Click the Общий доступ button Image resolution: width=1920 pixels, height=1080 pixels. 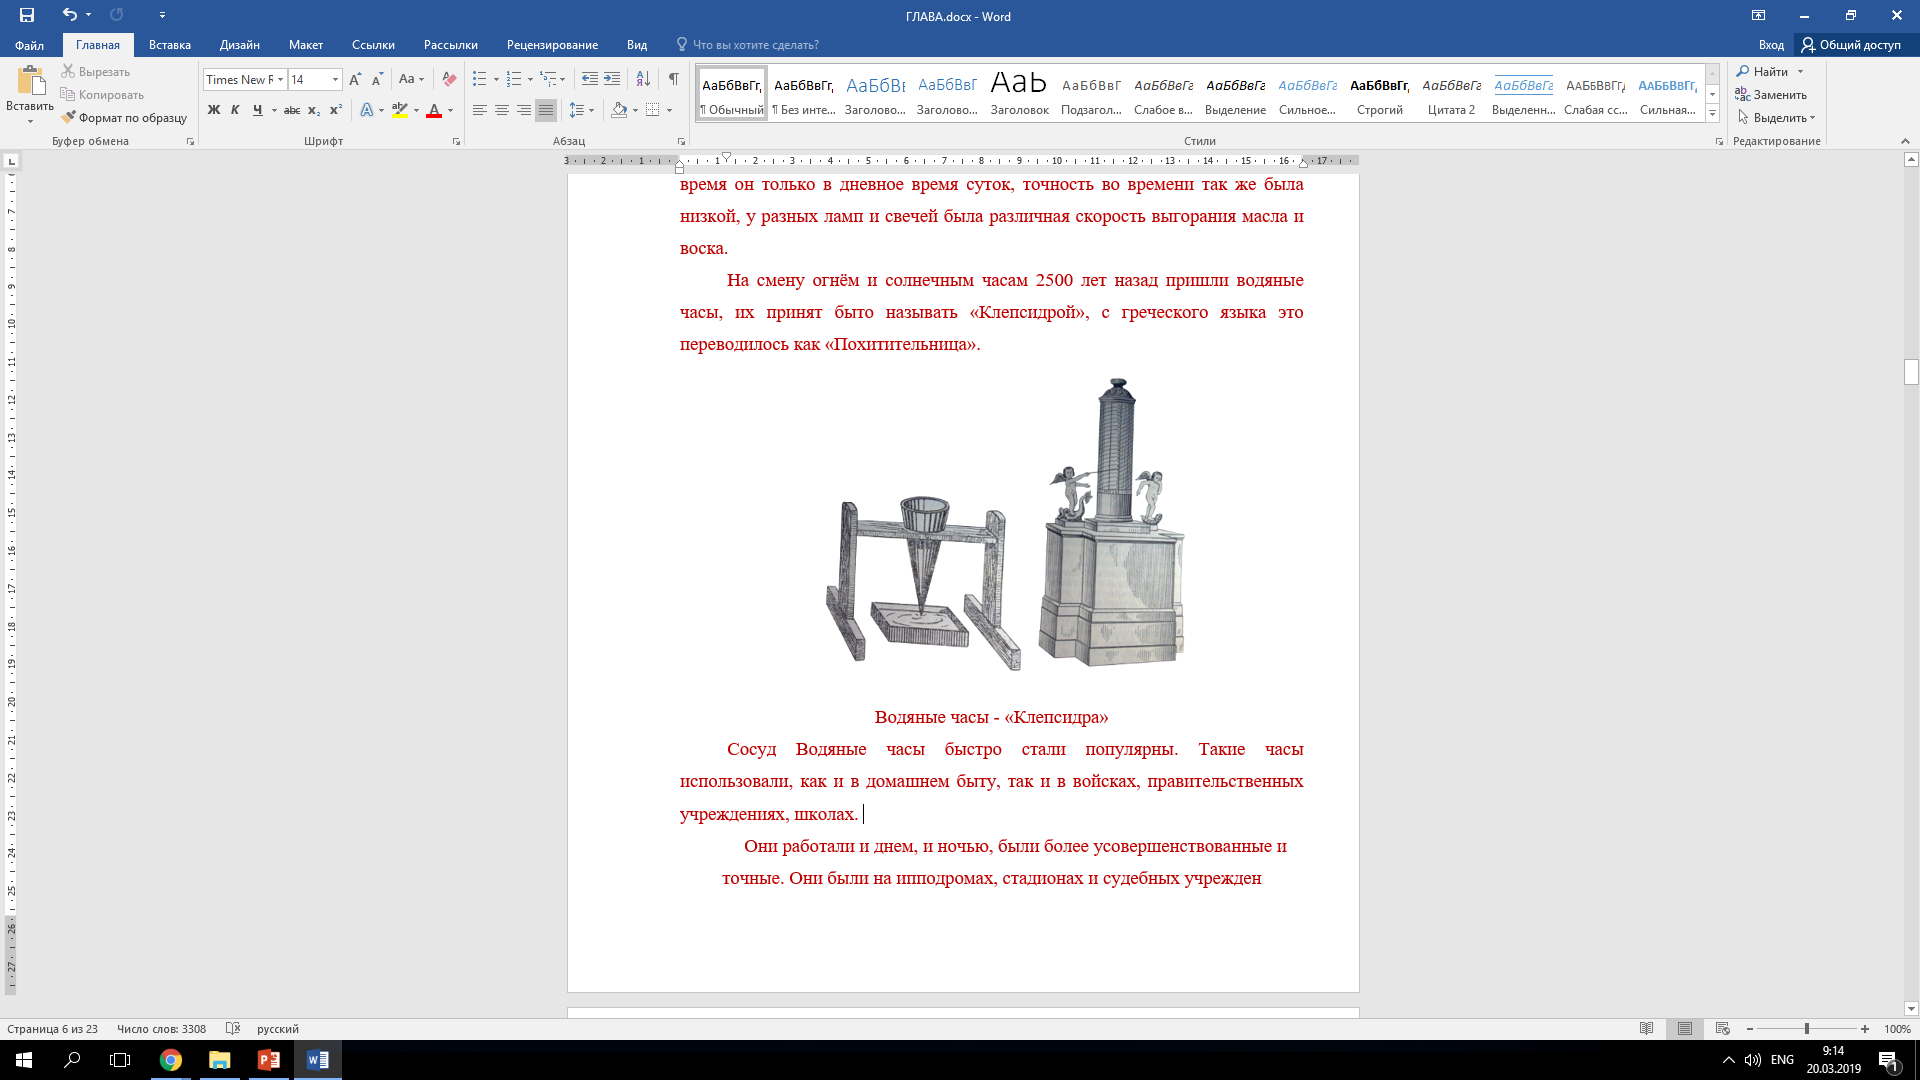[x=1851, y=45]
